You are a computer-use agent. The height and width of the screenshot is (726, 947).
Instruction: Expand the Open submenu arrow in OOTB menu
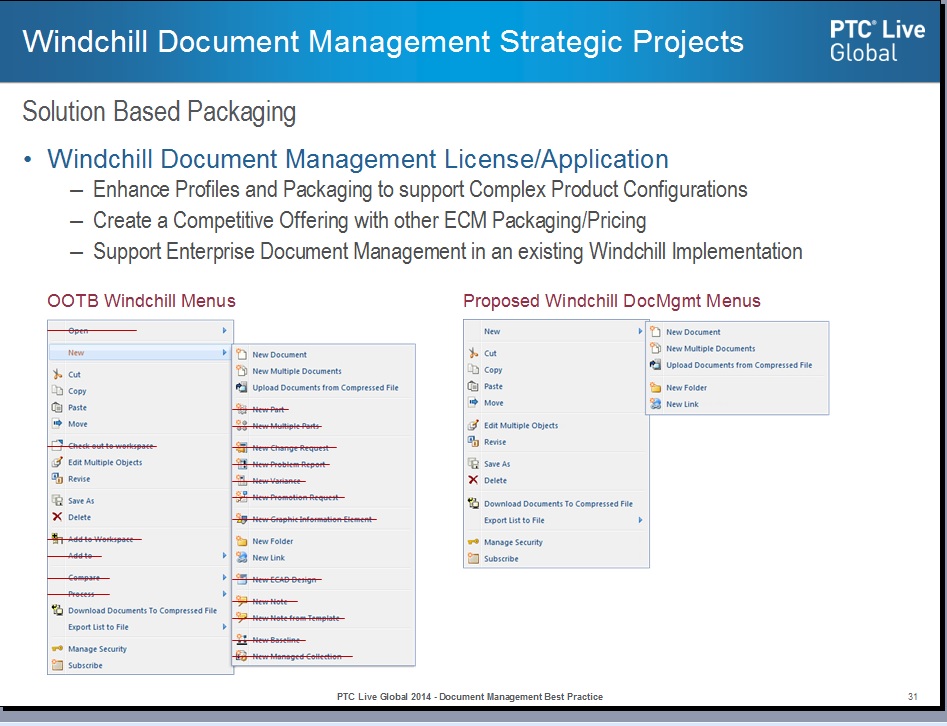[x=224, y=330]
